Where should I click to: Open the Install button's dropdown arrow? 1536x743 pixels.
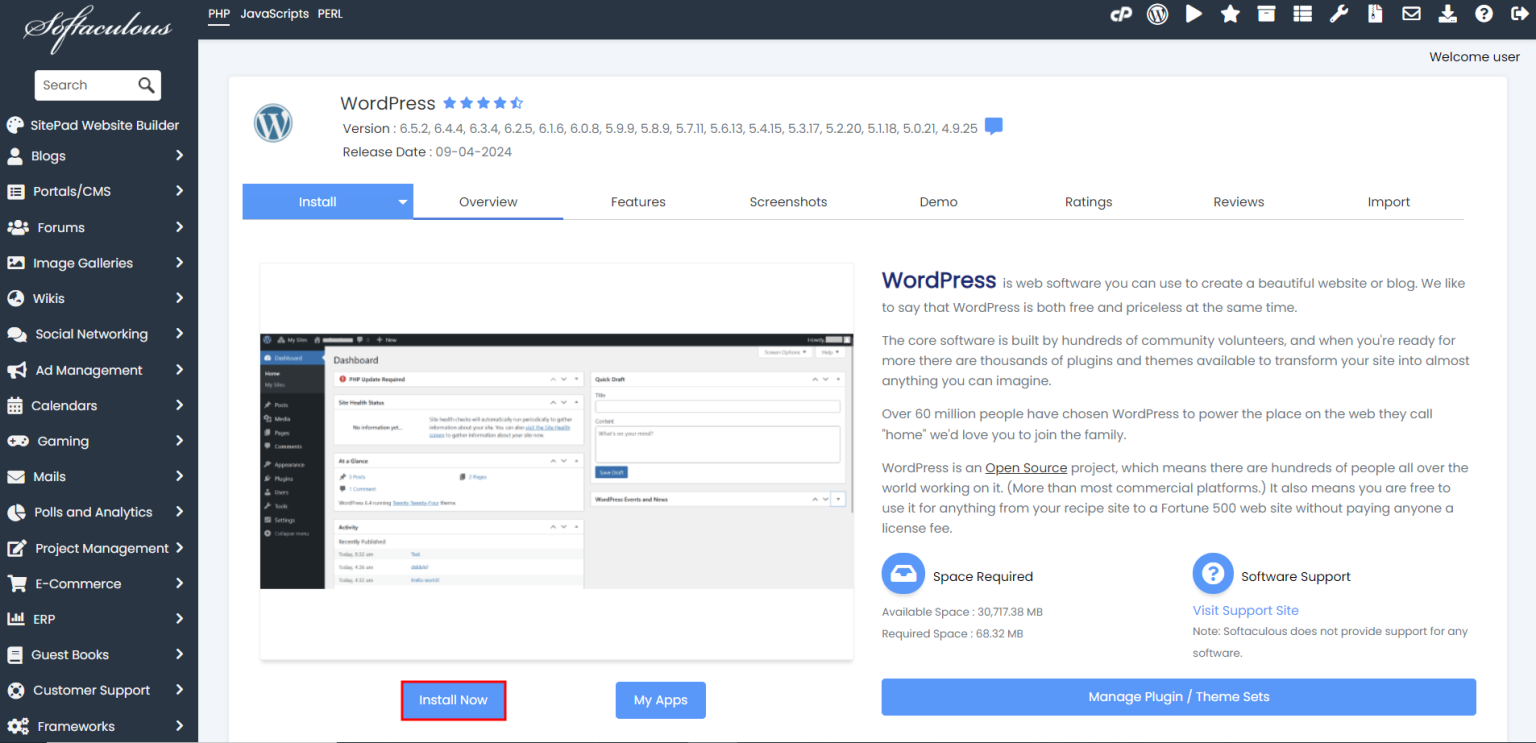coord(403,201)
